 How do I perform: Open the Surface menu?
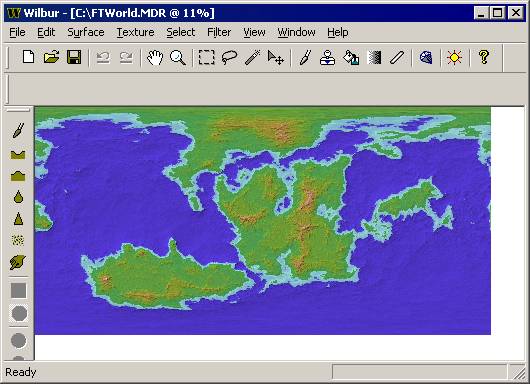click(x=86, y=32)
